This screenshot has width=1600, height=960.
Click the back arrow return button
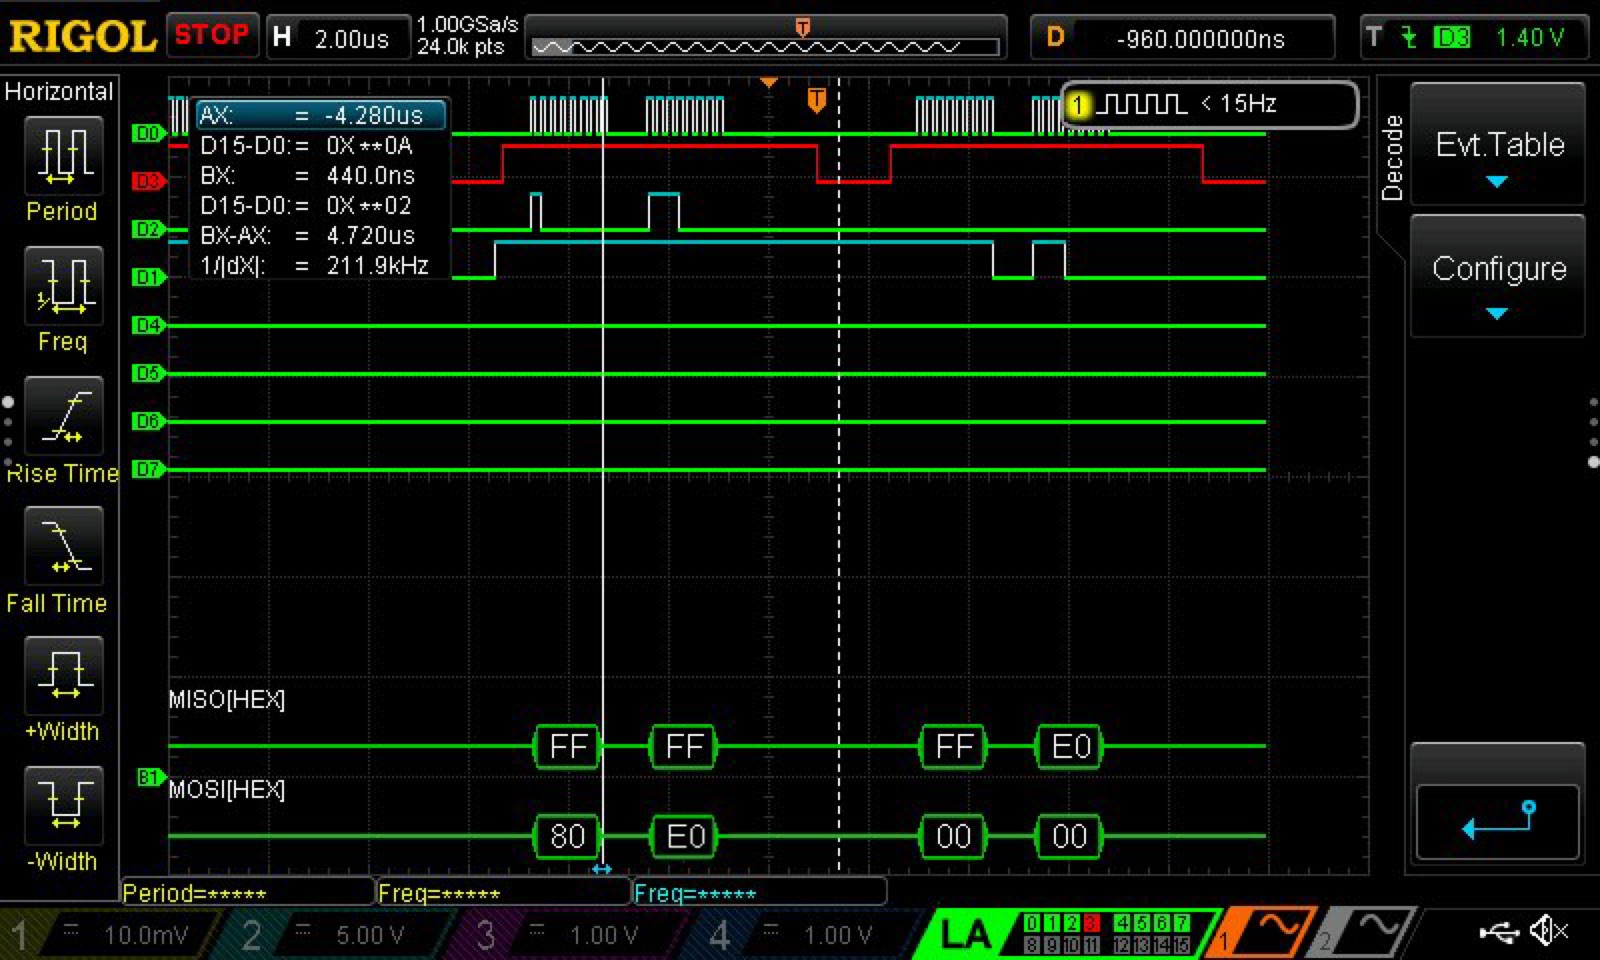1497,822
